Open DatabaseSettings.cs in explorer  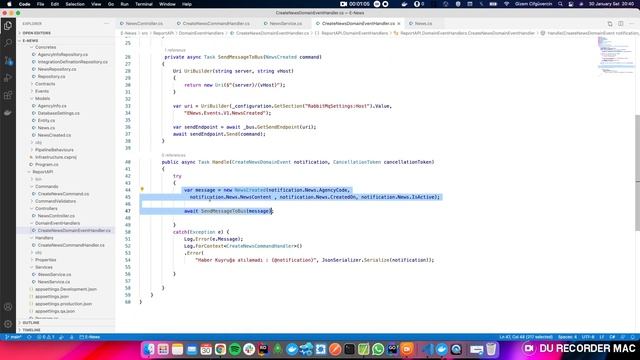point(58,113)
